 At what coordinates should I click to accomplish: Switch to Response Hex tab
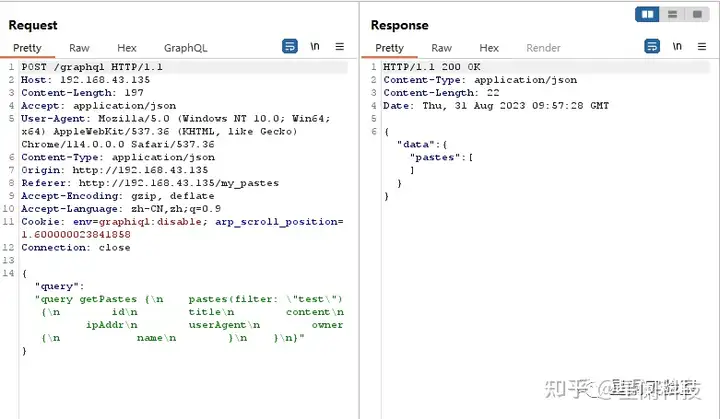489,48
